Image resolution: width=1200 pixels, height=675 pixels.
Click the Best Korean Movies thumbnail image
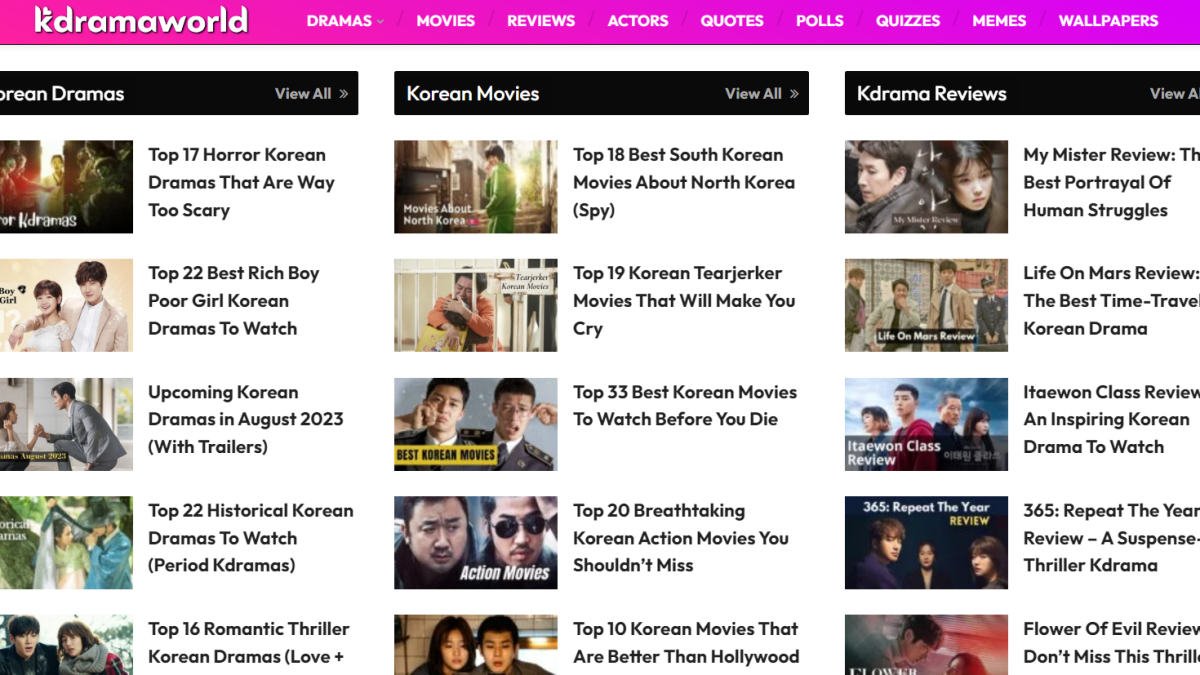click(475, 423)
